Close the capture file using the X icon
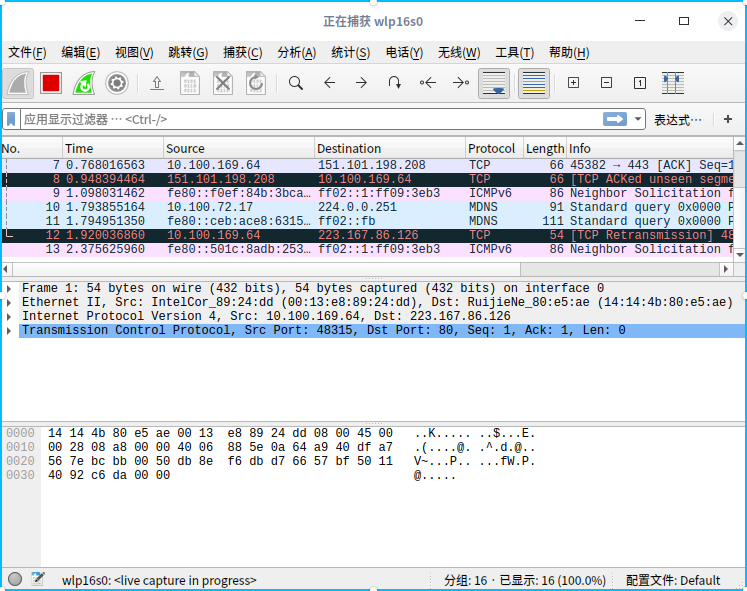This screenshot has height=591, width=747. point(223,83)
